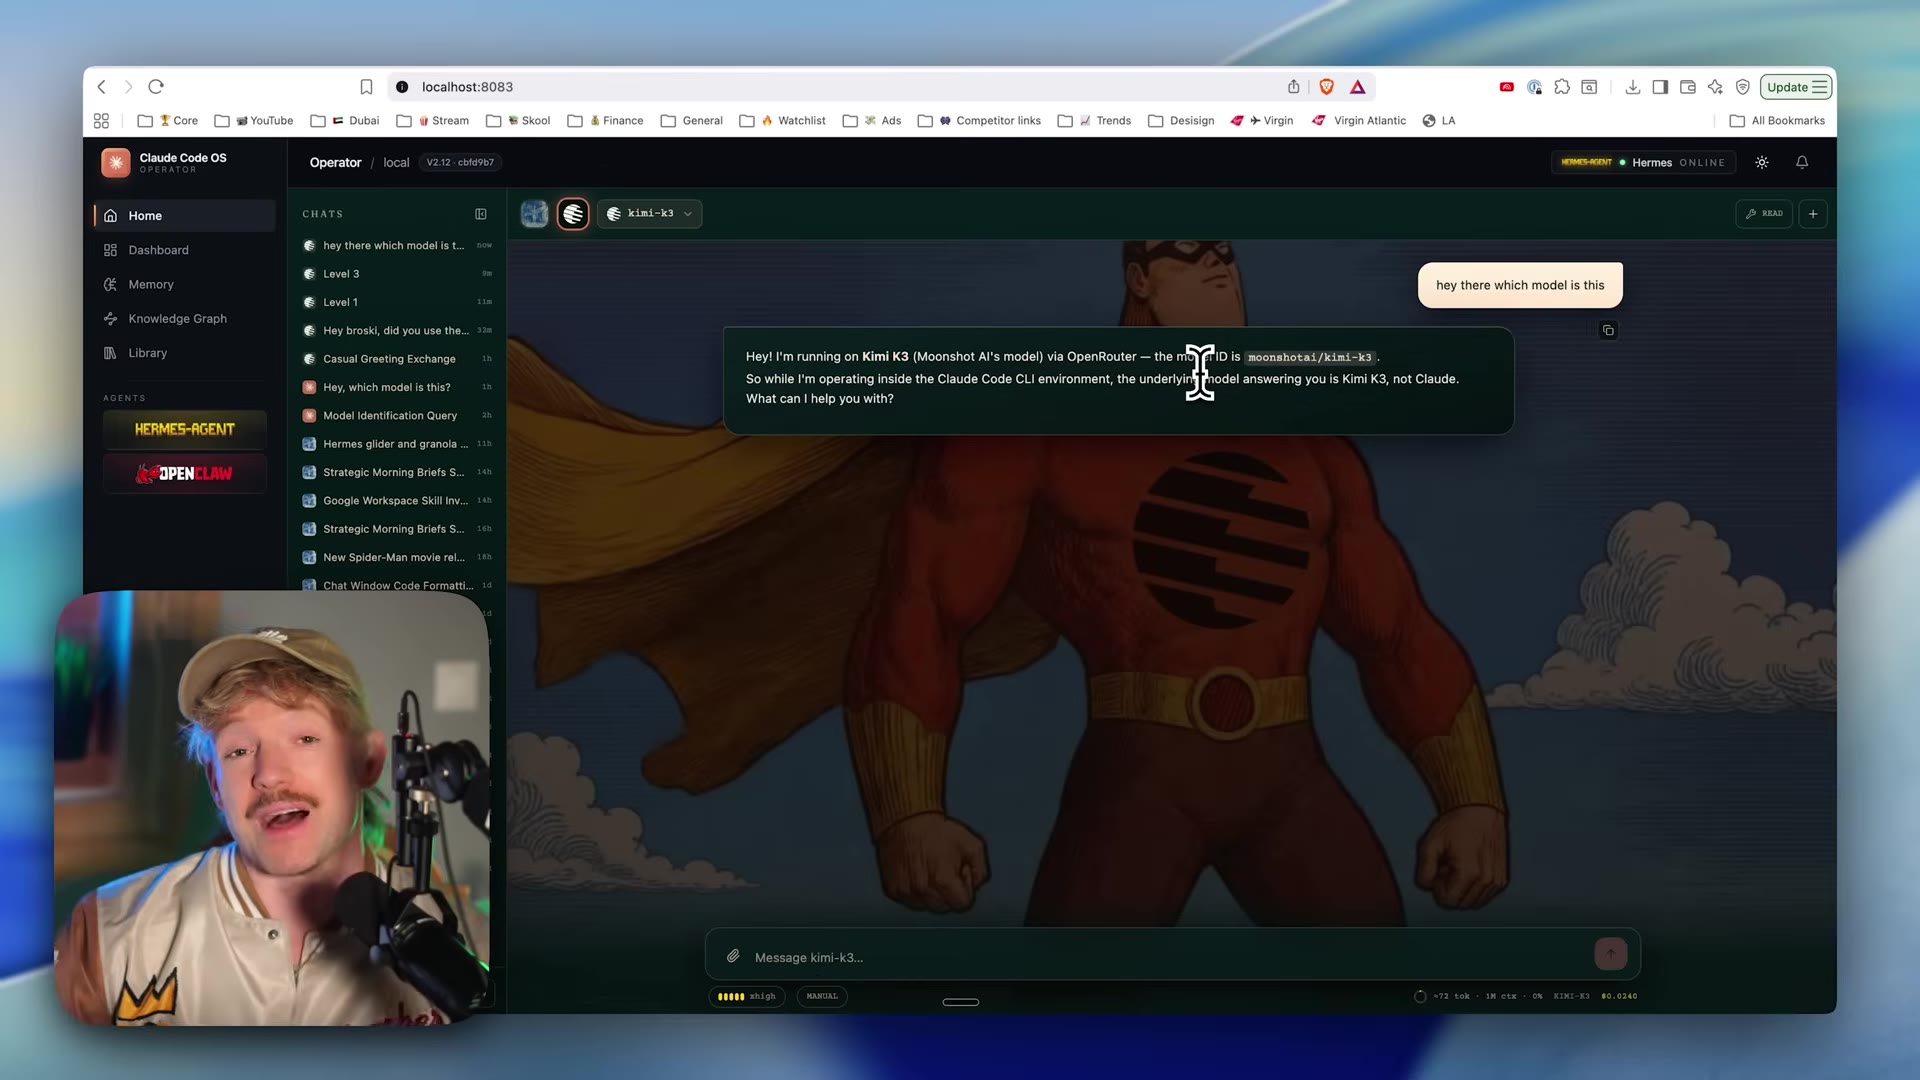1920x1080 pixels.
Task: Open the 'Level 1' chat
Action: [397, 302]
